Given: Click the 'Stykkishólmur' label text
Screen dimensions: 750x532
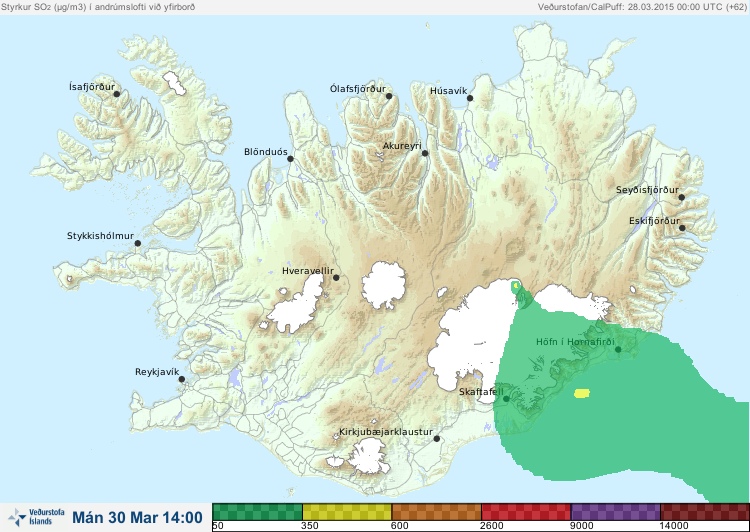Looking at the screenshot, I should click(100, 236).
